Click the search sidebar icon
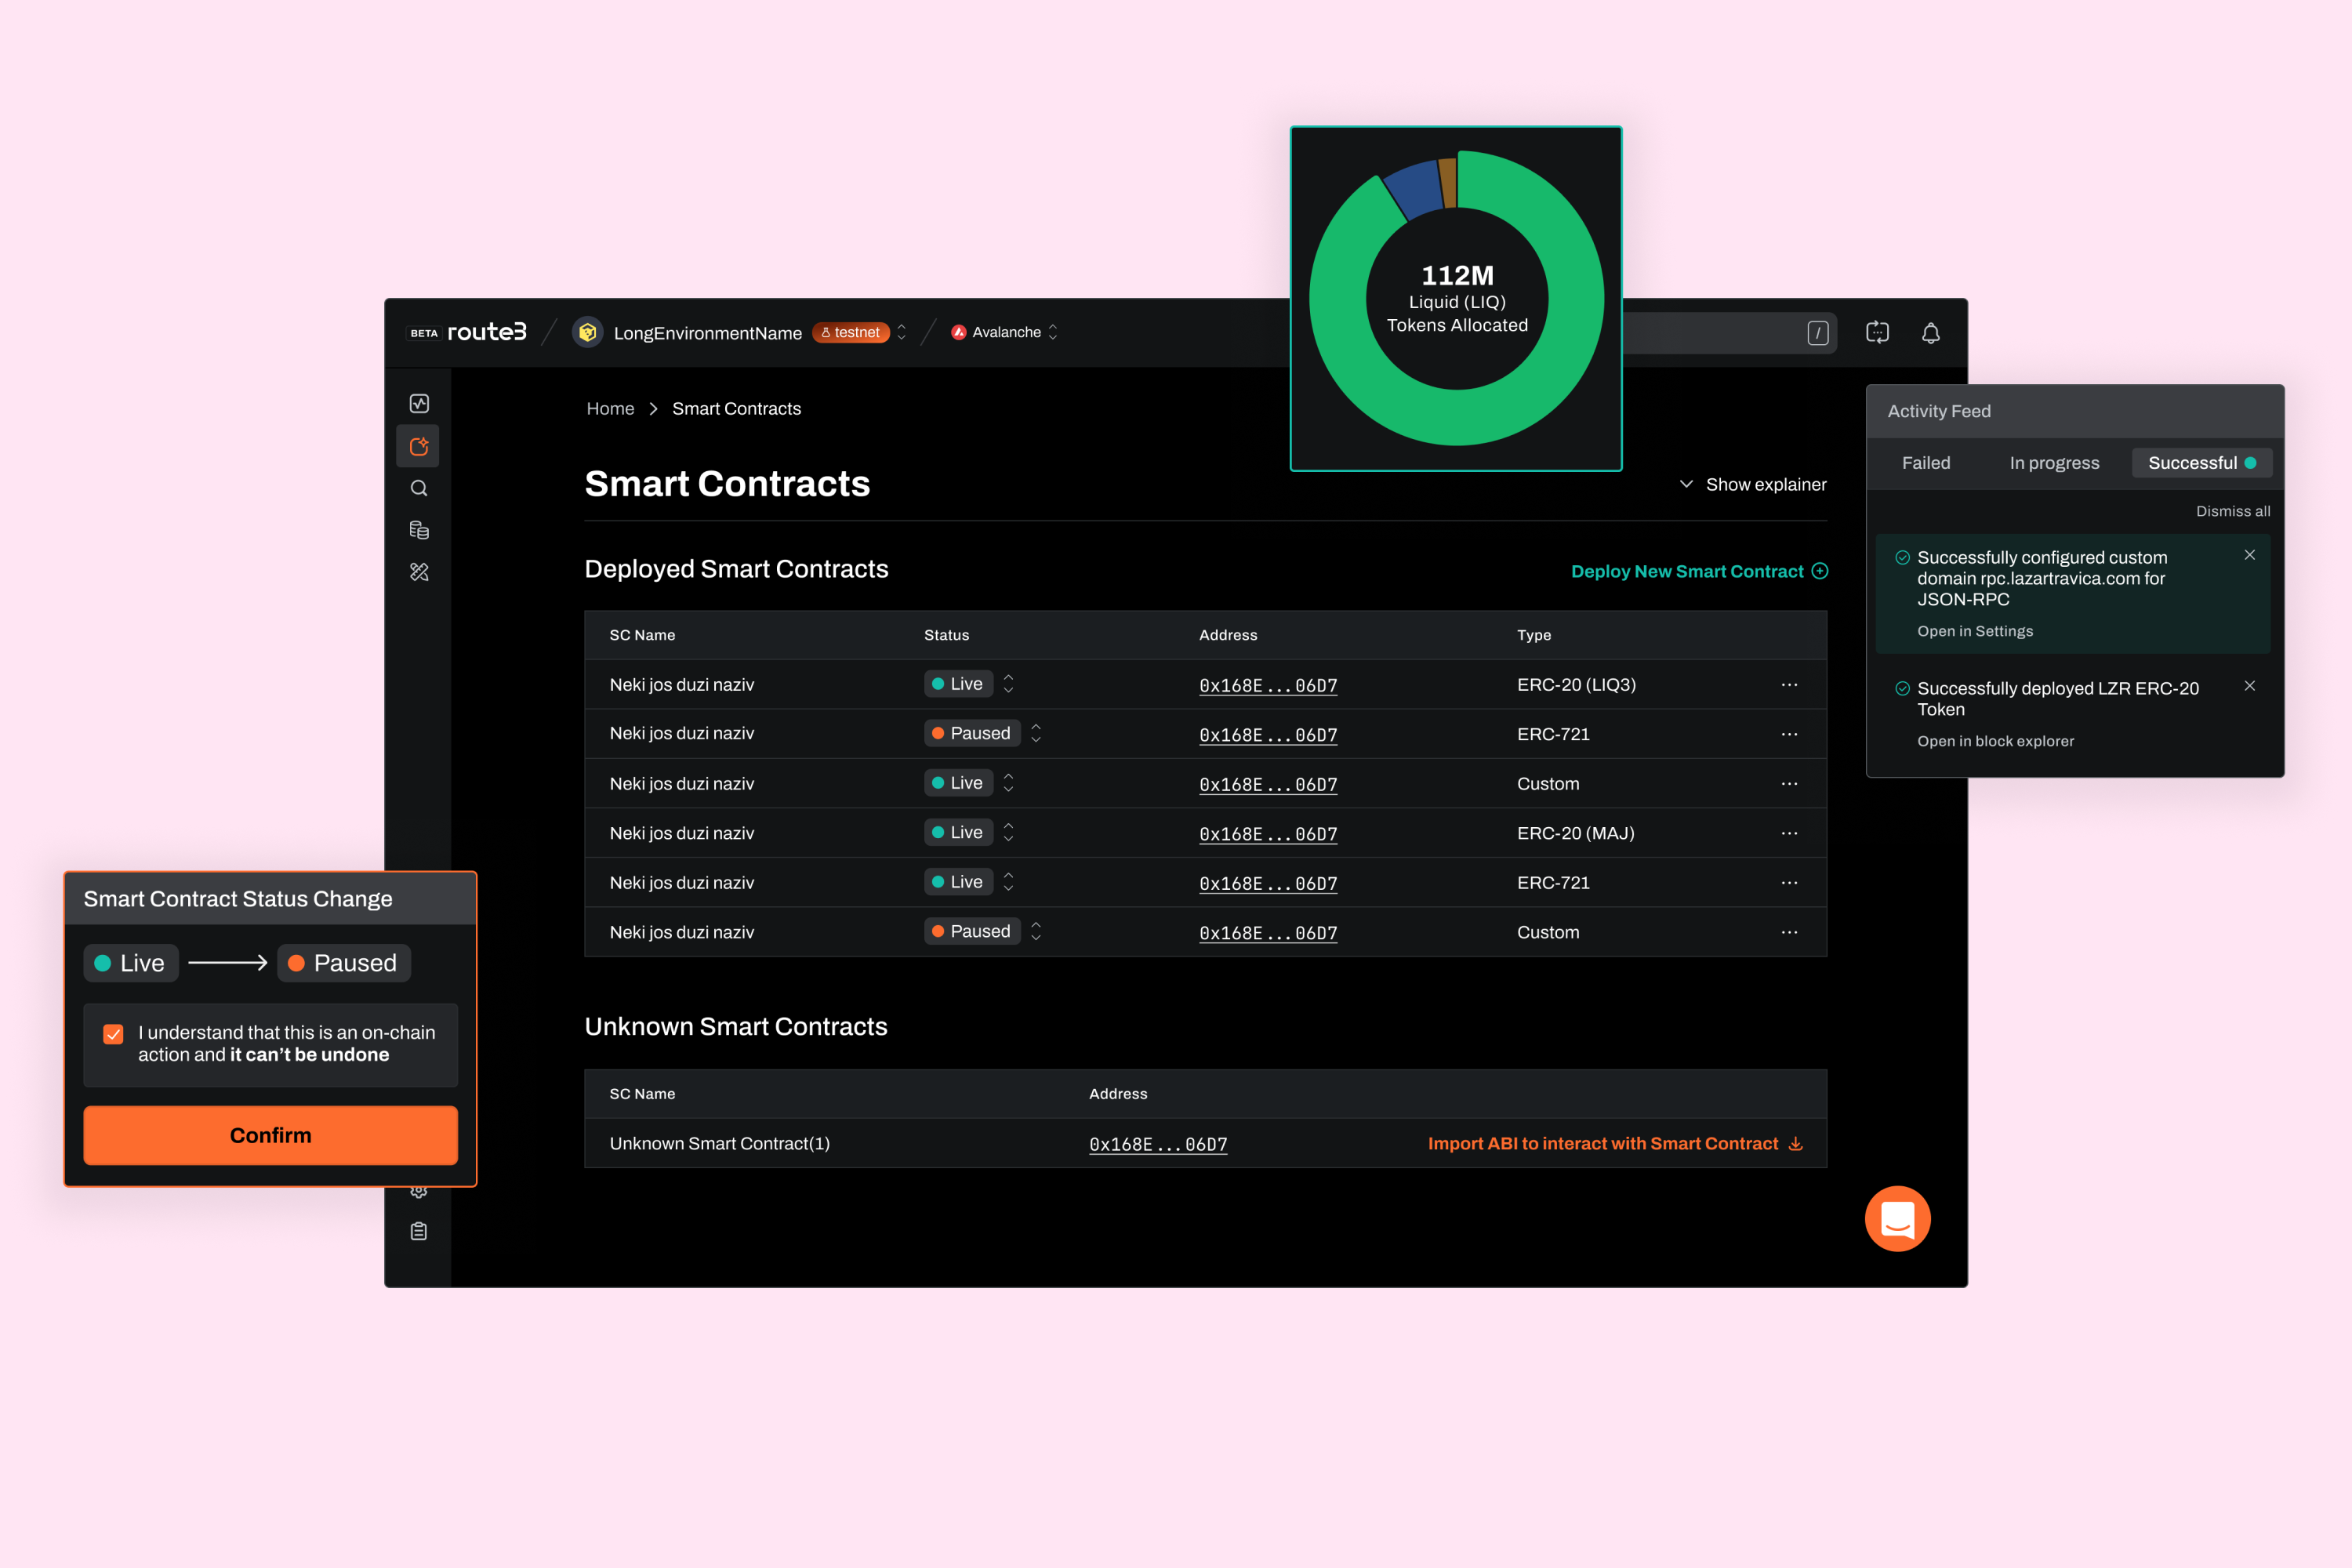The height and width of the screenshot is (1568, 2352). [419, 488]
